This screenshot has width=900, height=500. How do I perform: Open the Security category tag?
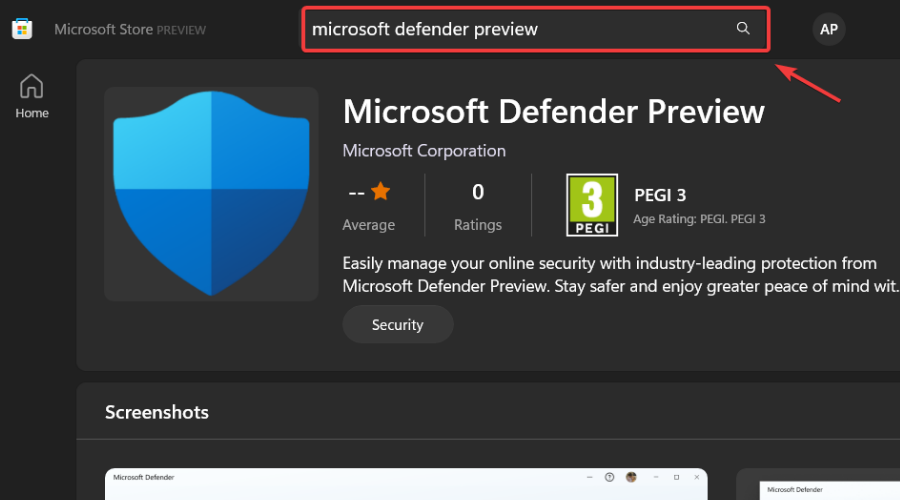(x=398, y=324)
